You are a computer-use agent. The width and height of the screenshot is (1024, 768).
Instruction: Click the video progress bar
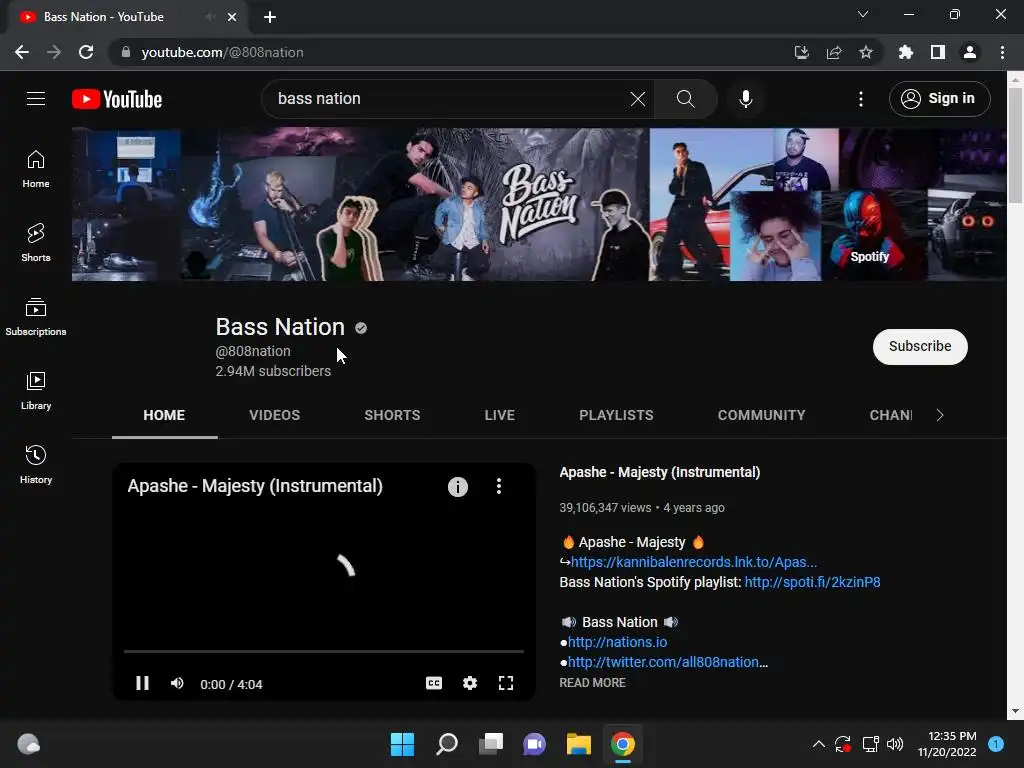[x=324, y=651]
